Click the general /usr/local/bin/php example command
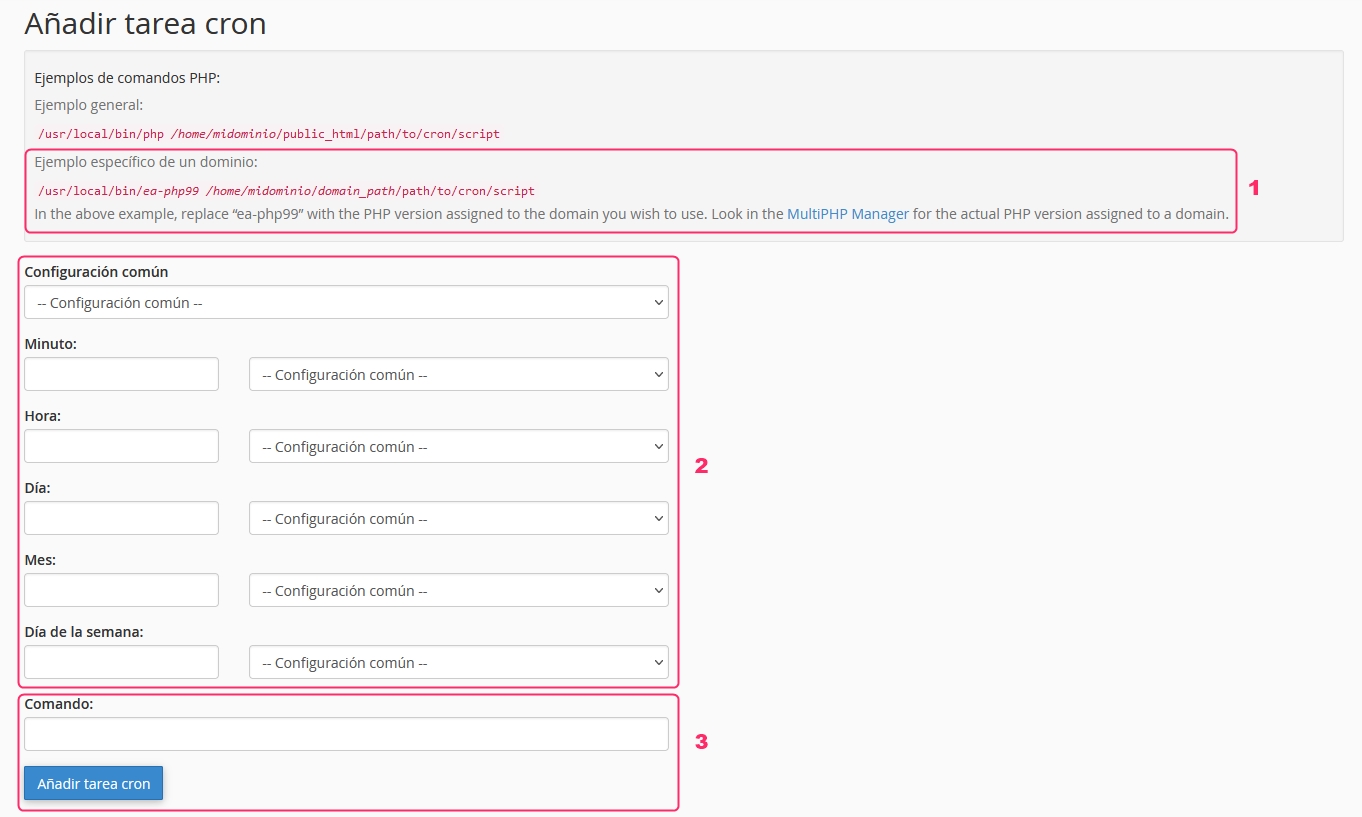This screenshot has height=817, width=1362. click(268, 133)
